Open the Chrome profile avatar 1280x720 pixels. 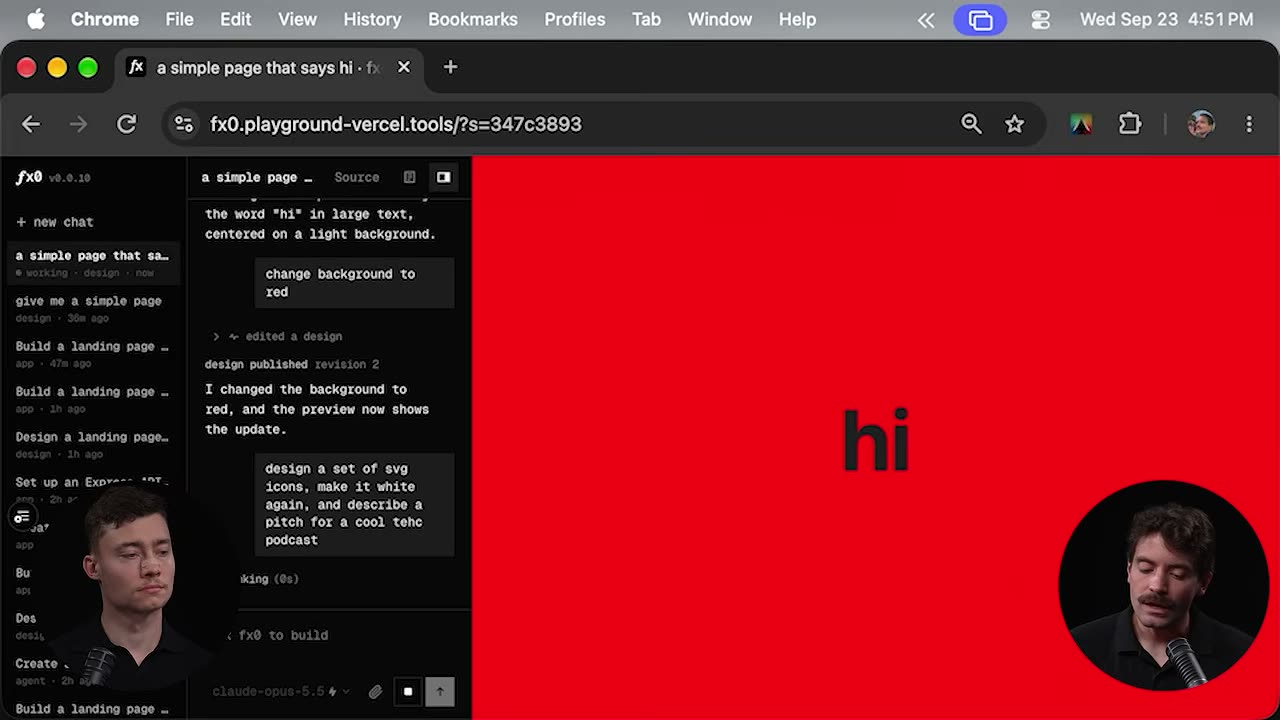coord(1201,124)
